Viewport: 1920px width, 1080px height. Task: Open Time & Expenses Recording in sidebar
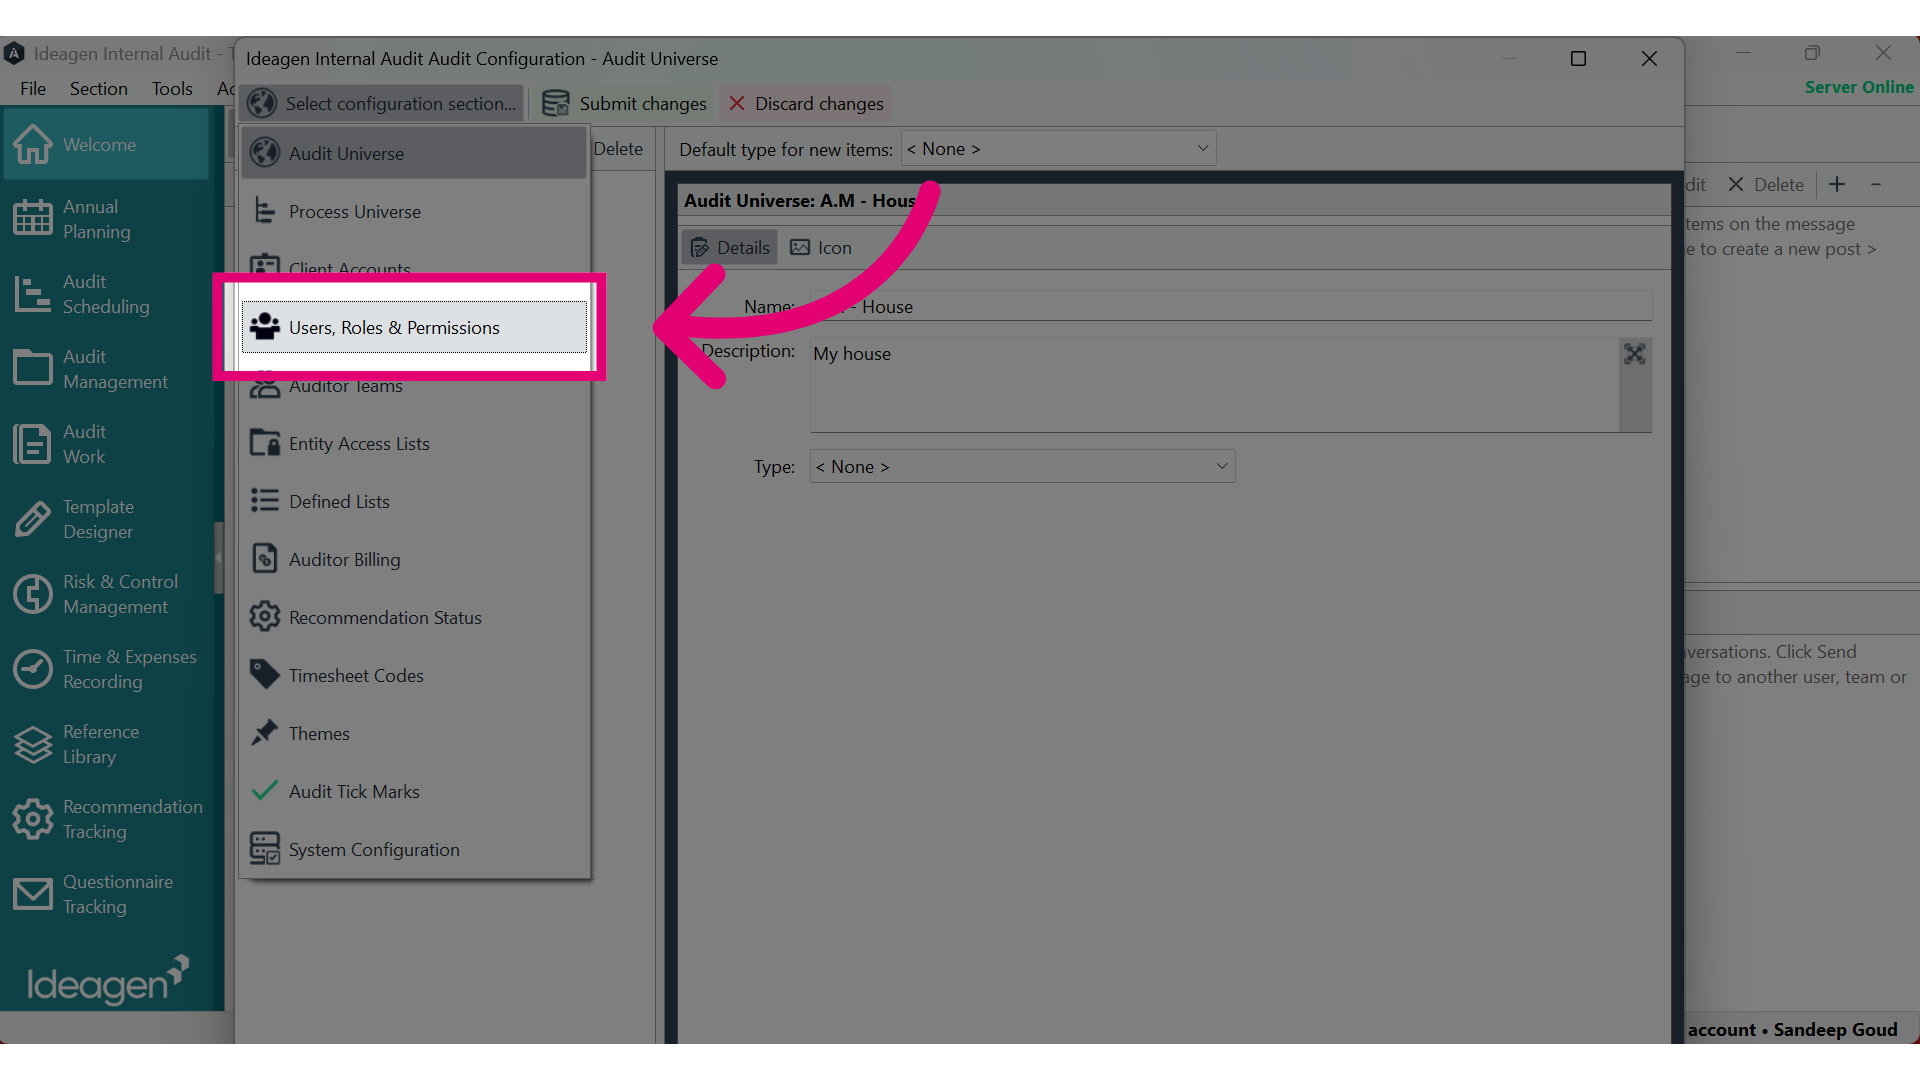(106, 669)
